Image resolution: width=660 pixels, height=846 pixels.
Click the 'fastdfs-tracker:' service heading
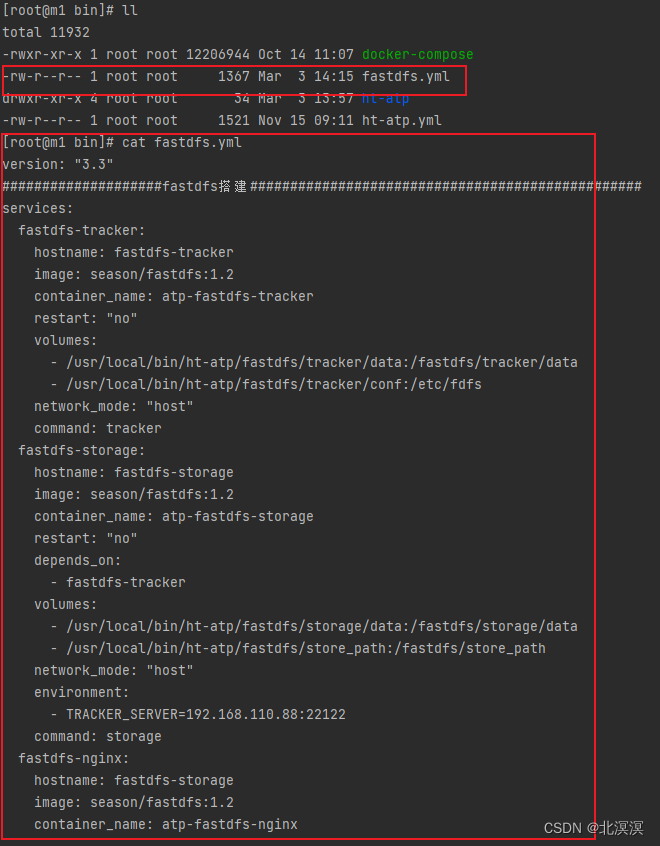[x=82, y=230]
